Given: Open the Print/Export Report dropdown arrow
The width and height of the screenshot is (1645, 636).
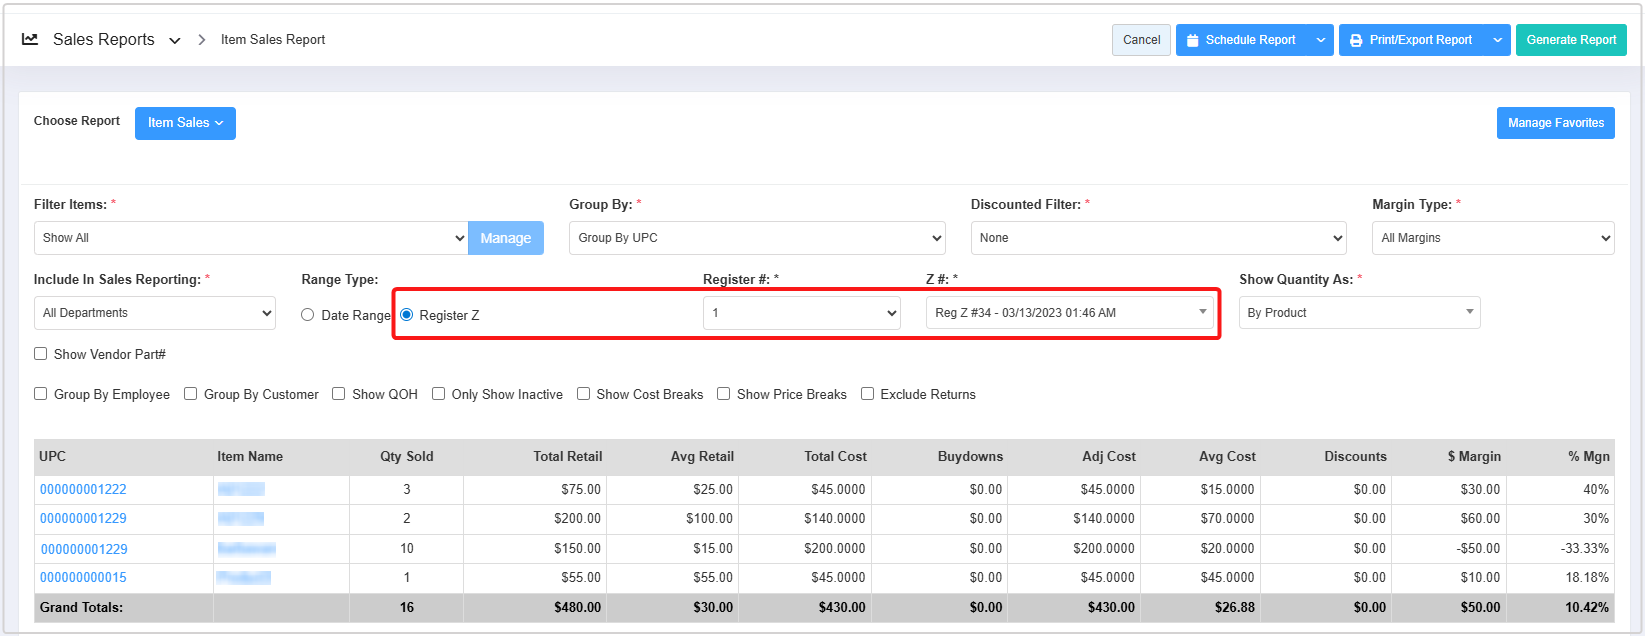Looking at the screenshot, I should pos(1497,40).
